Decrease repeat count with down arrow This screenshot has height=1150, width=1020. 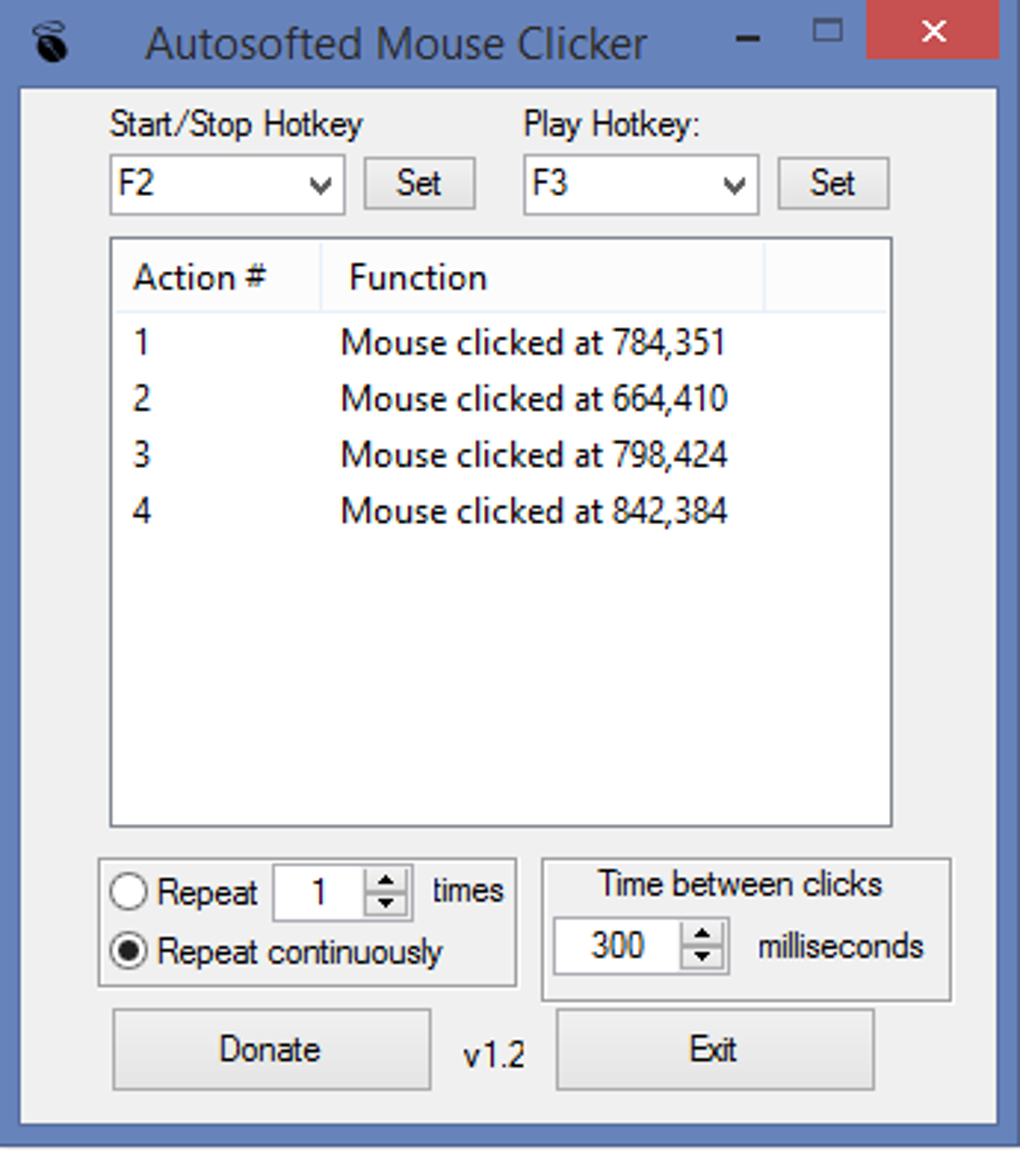[x=386, y=904]
